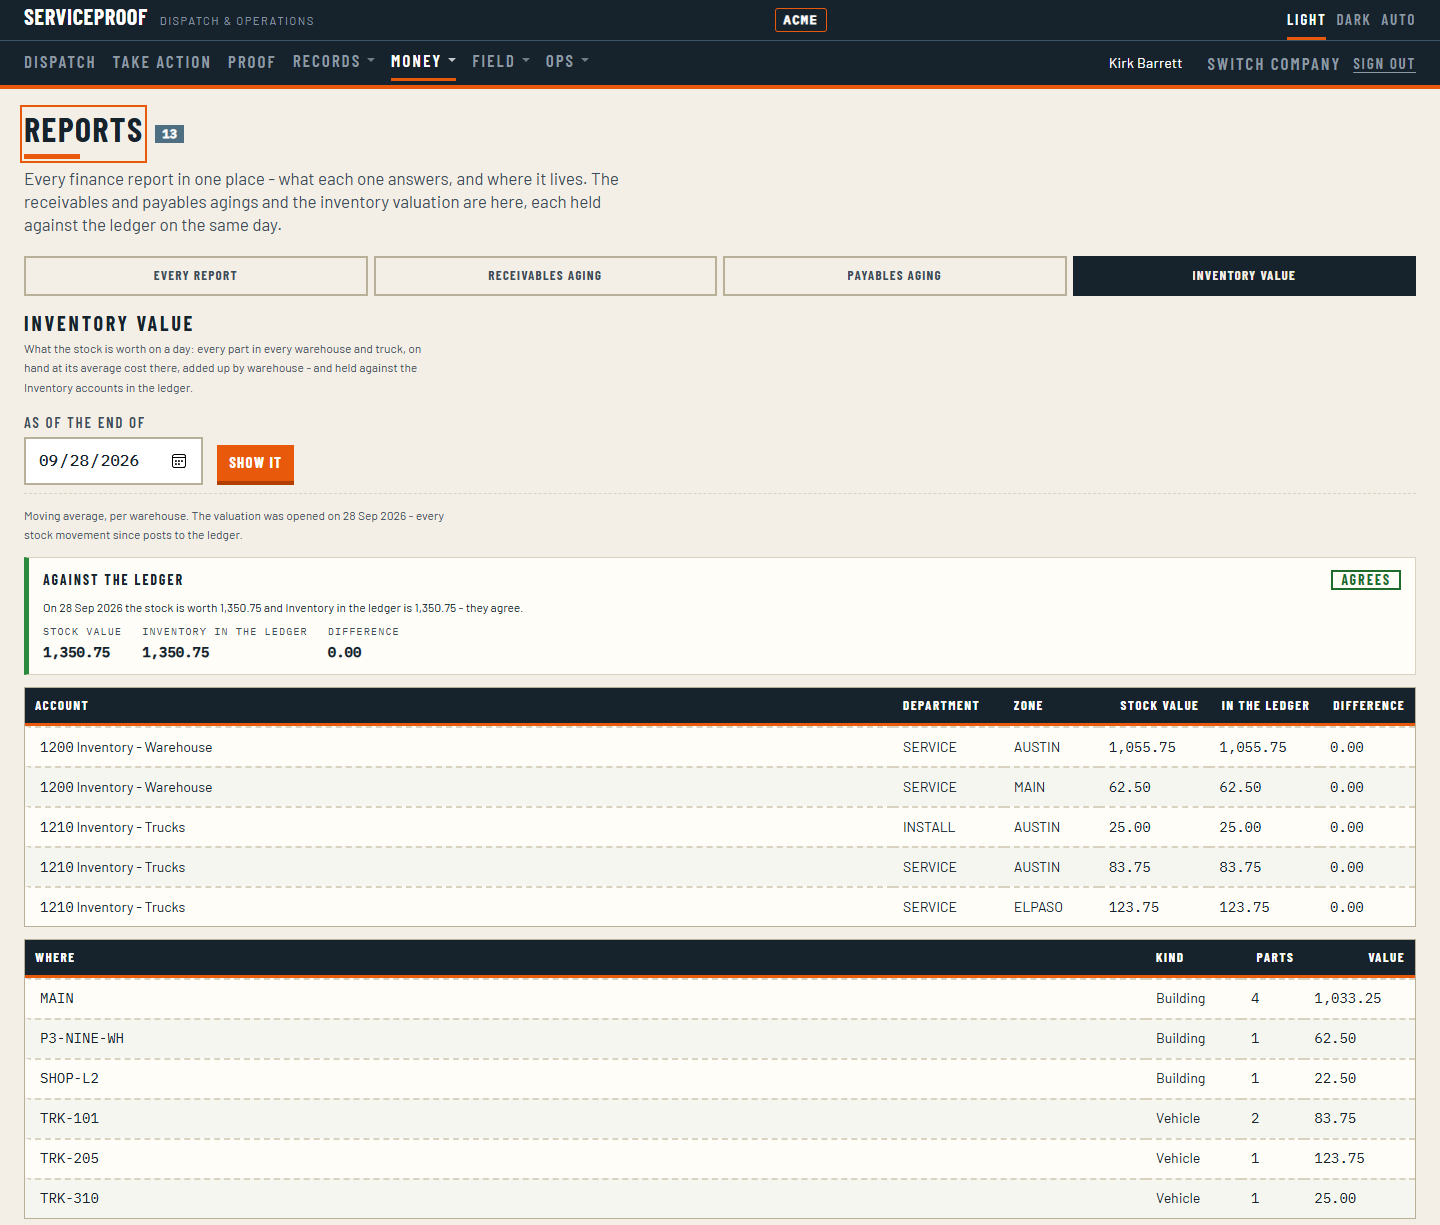Click the Stock Value column header
The height and width of the screenshot is (1225, 1440).
coord(1159,706)
